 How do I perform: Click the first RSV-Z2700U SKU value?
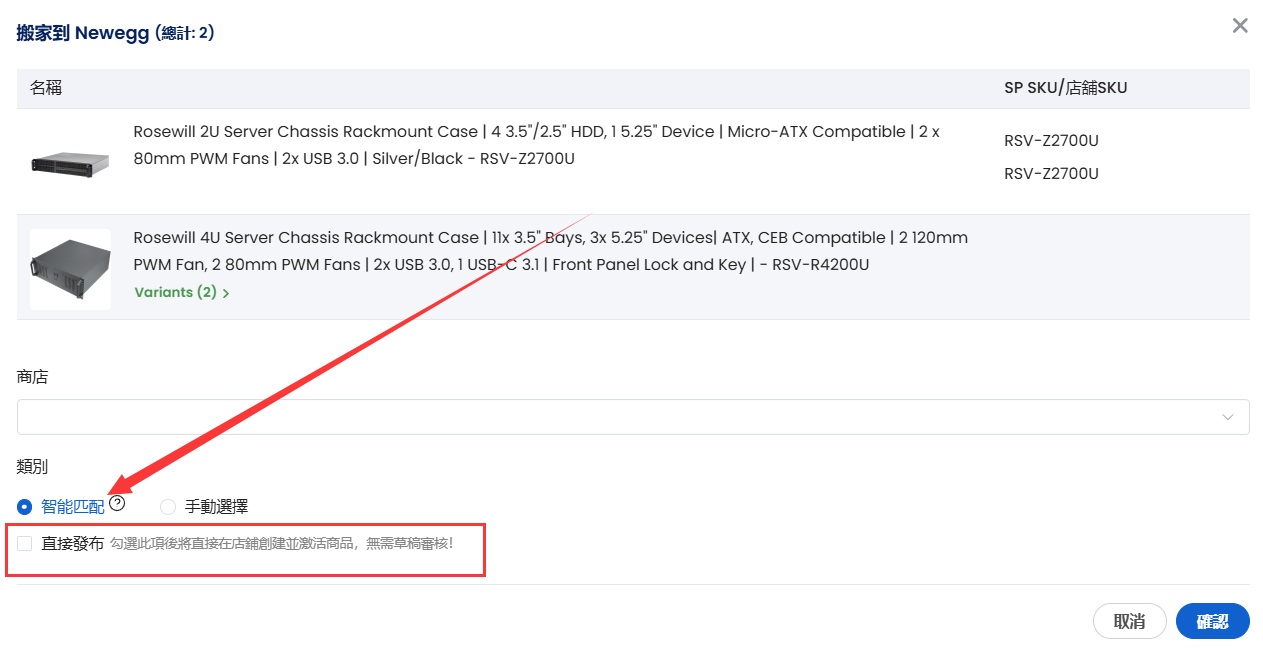click(x=1051, y=141)
